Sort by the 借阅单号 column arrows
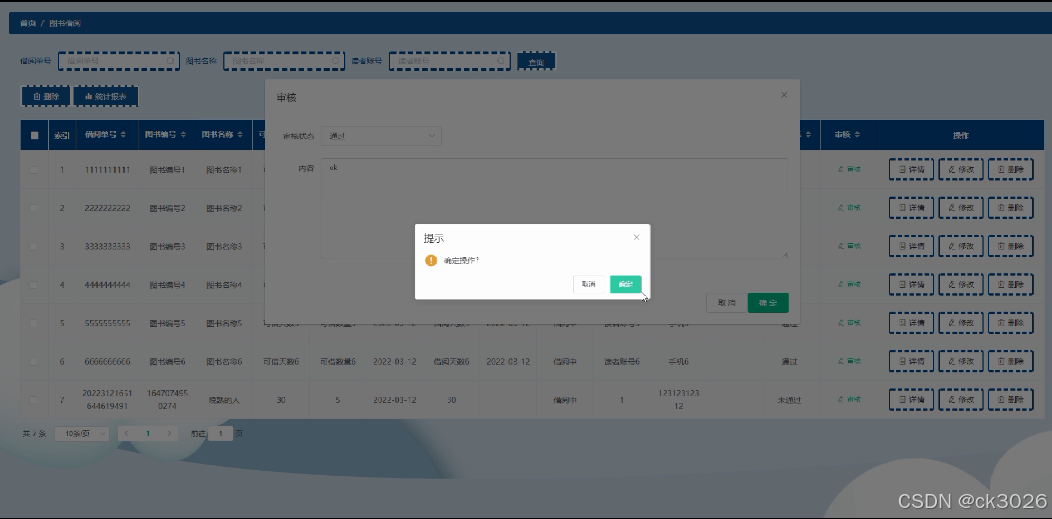Viewport: 1052px width, 519px height. (x=123, y=135)
